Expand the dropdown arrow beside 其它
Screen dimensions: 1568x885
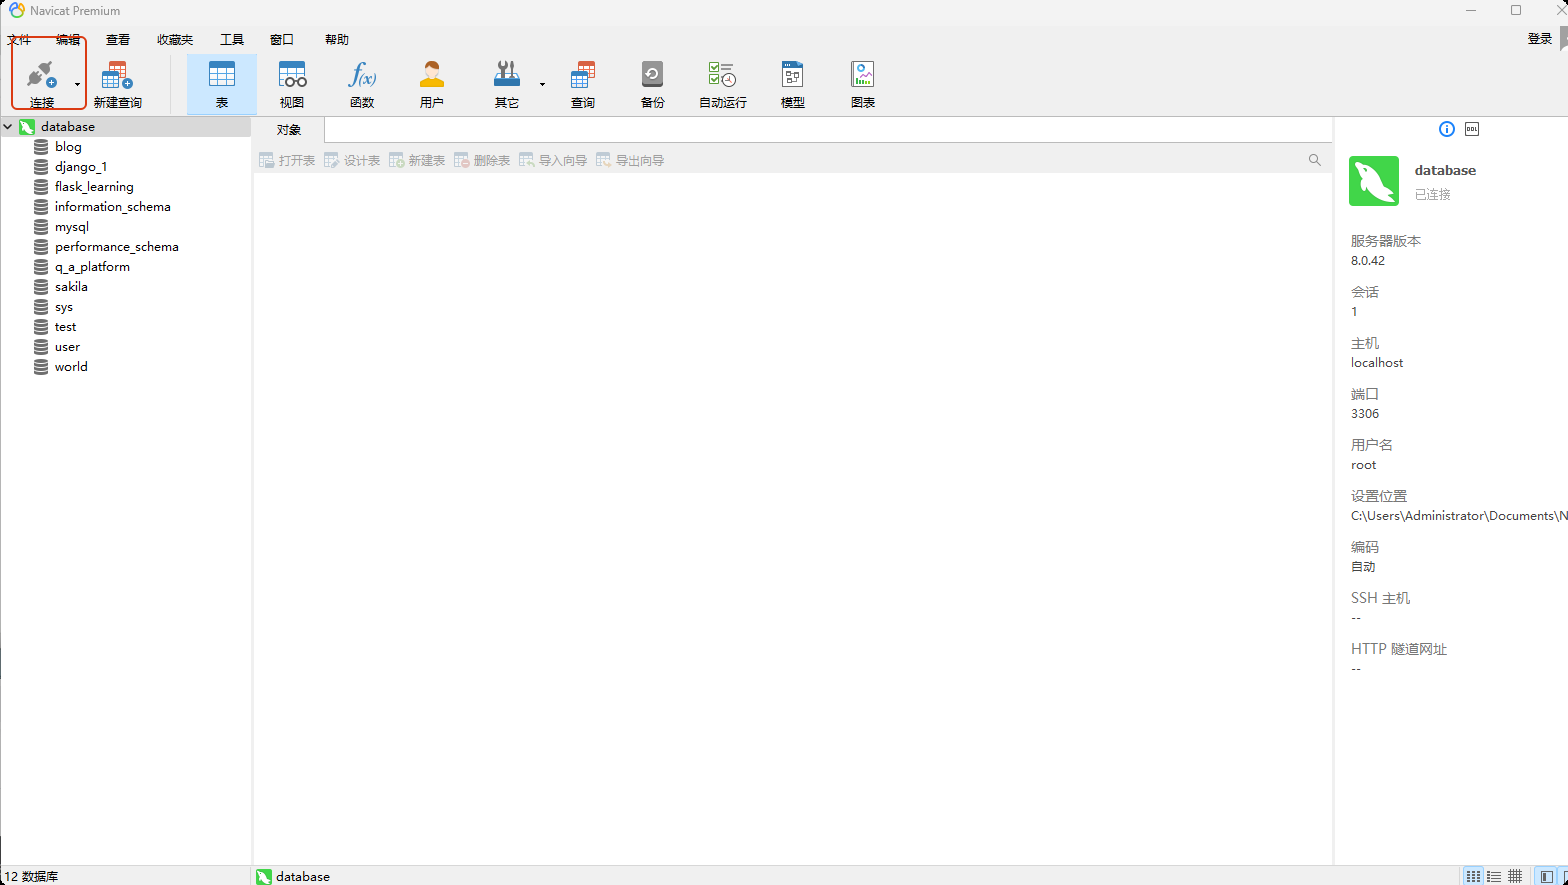(x=543, y=84)
